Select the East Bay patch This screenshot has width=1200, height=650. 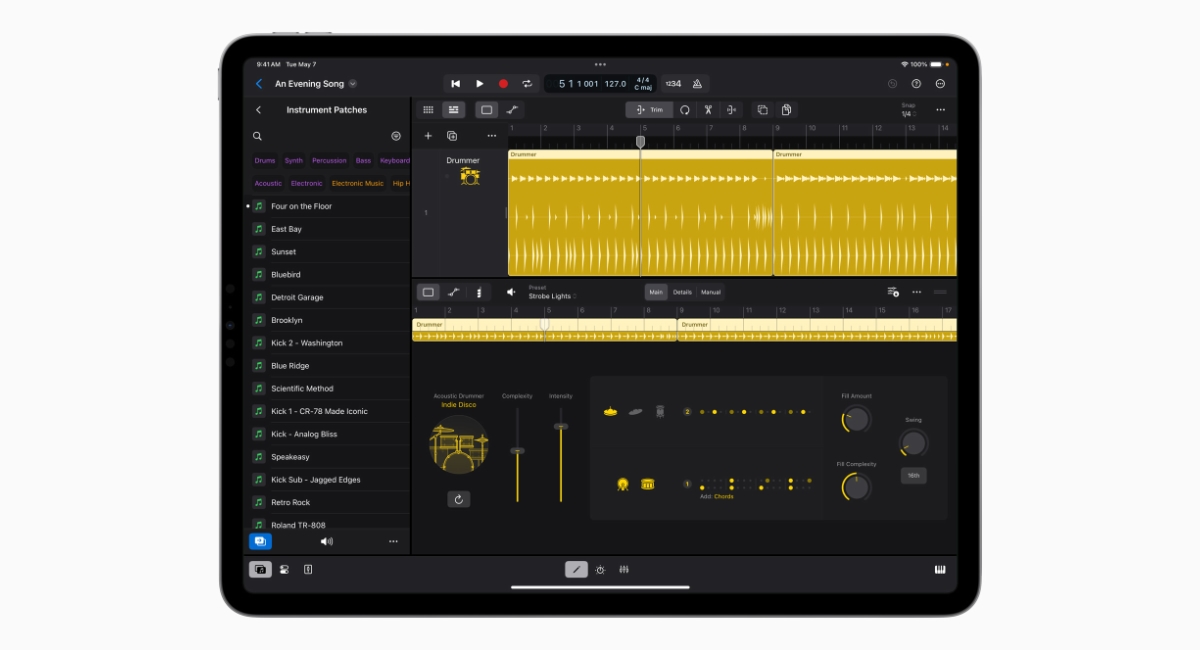(x=286, y=228)
